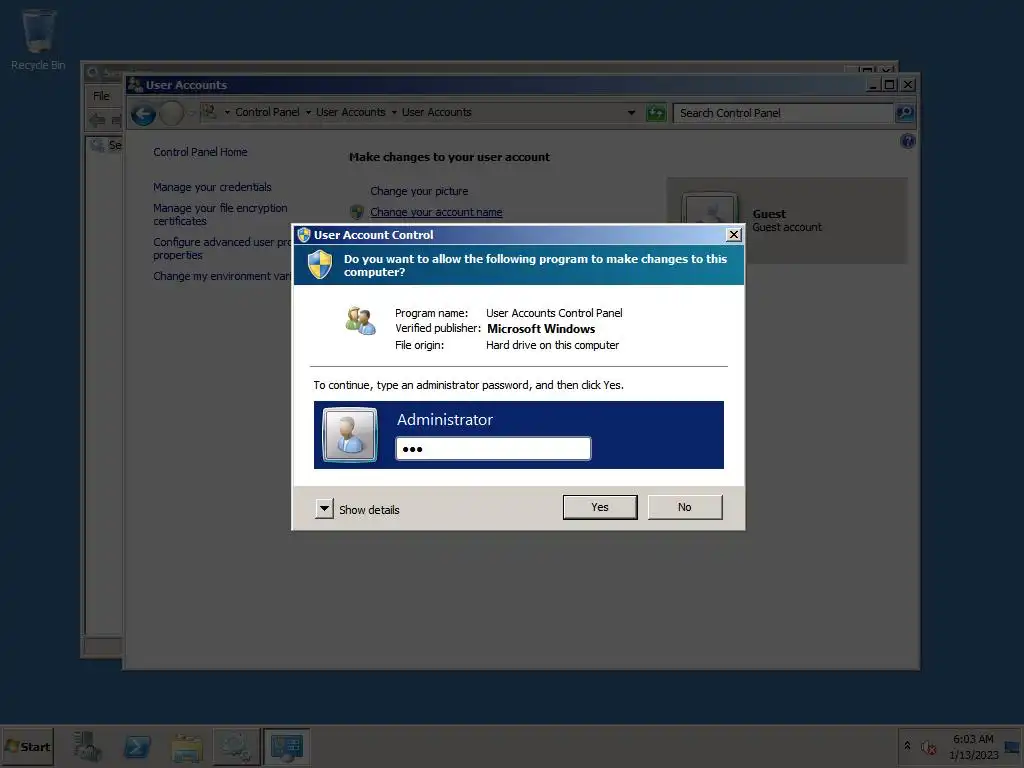Click the back arrow in the back window toolbar
The image size is (1024, 768).
[97, 120]
